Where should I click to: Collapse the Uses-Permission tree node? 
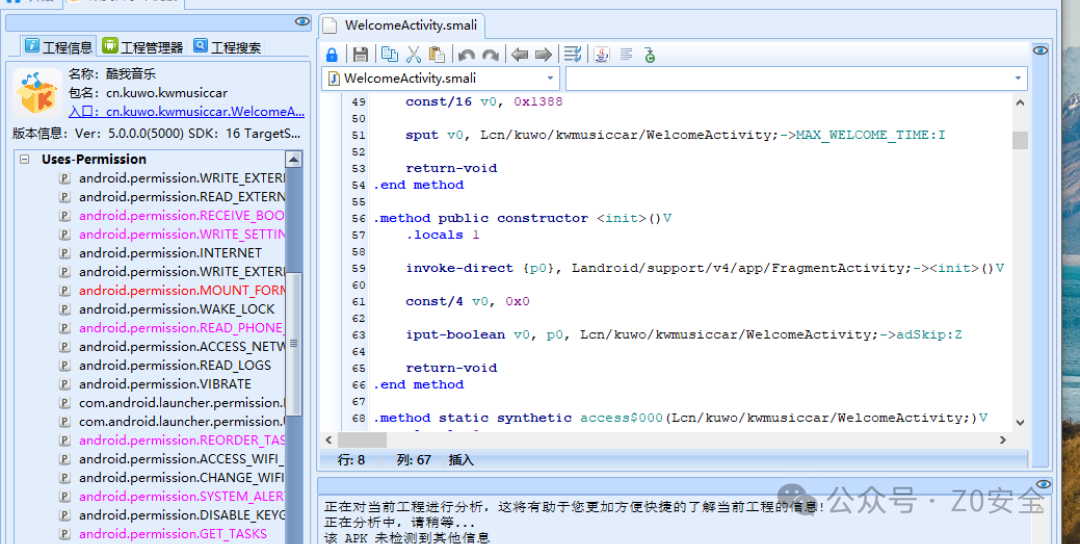coord(25,159)
